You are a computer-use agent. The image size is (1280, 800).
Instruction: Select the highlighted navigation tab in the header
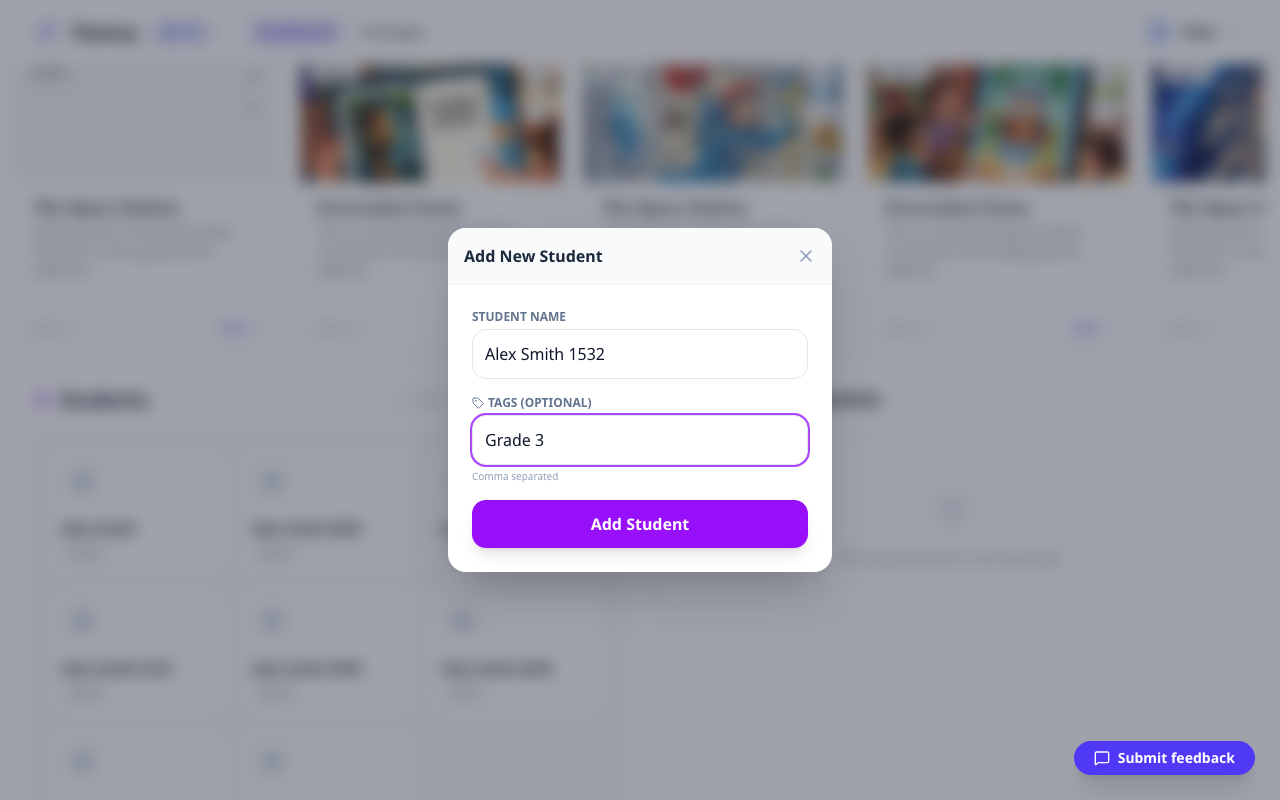pyautogui.click(x=296, y=32)
